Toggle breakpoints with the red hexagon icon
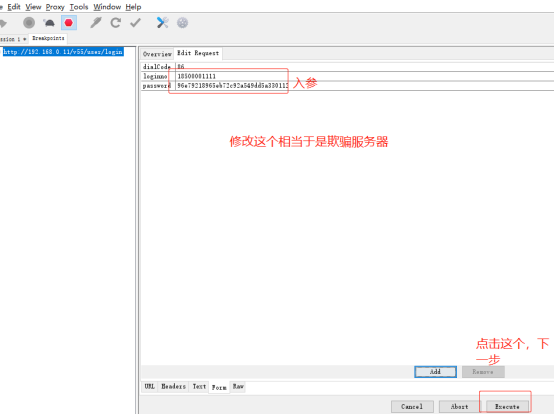Image resolution: width=554 pixels, height=415 pixels. coord(69,23)
